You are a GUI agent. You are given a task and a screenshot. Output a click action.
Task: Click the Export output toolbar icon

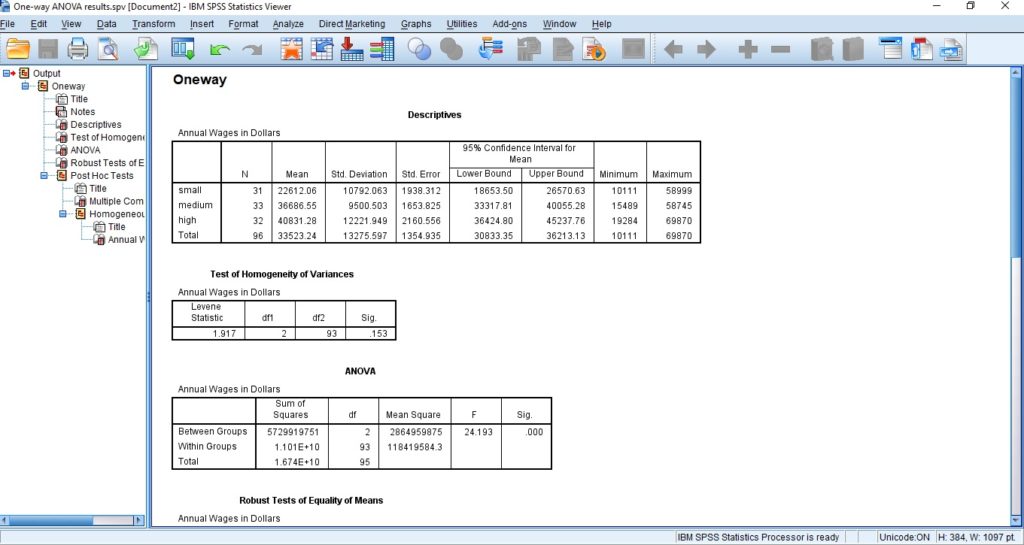tap(146, 49)
